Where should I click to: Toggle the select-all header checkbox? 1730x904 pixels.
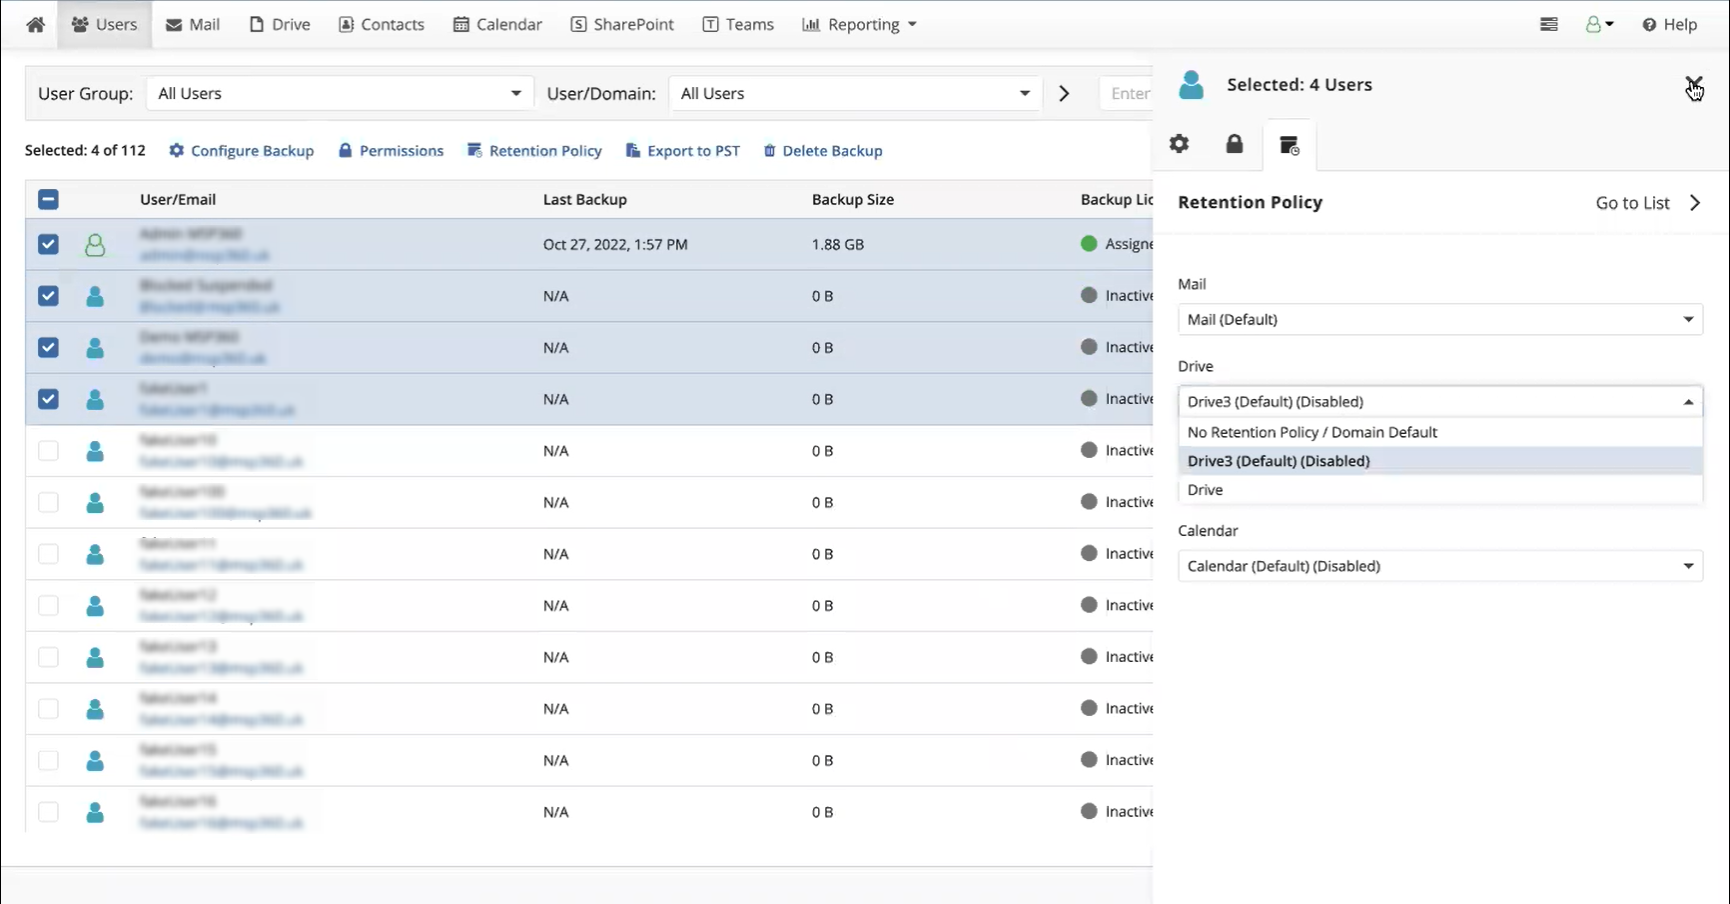pos(48,199)
